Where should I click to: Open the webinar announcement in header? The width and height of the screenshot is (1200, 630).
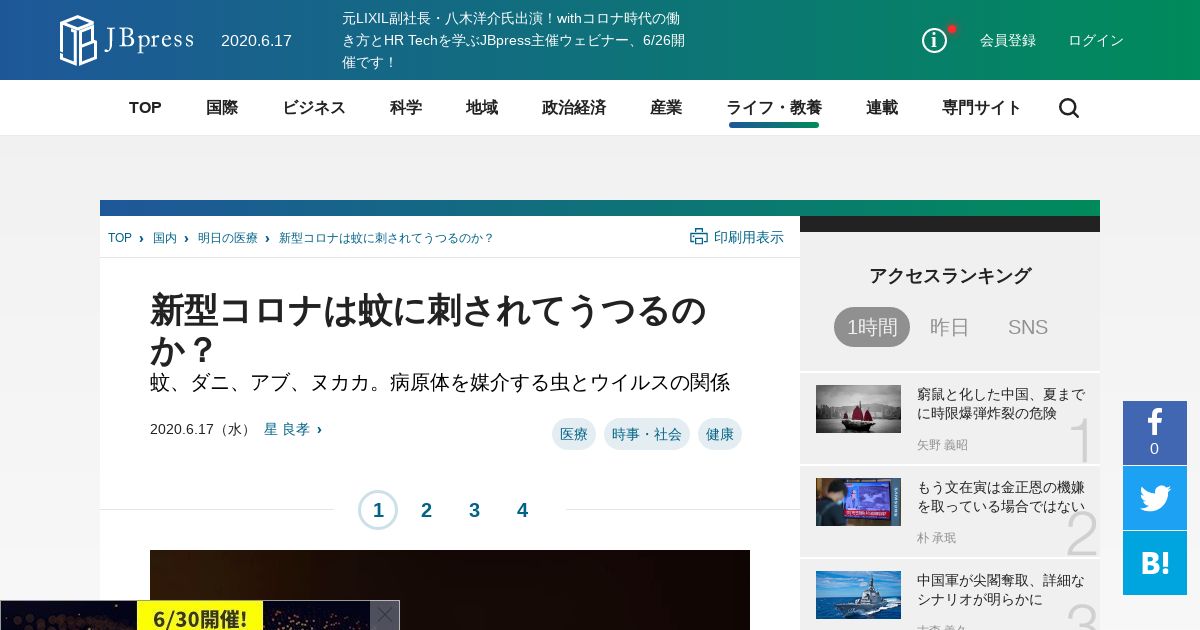514,40
